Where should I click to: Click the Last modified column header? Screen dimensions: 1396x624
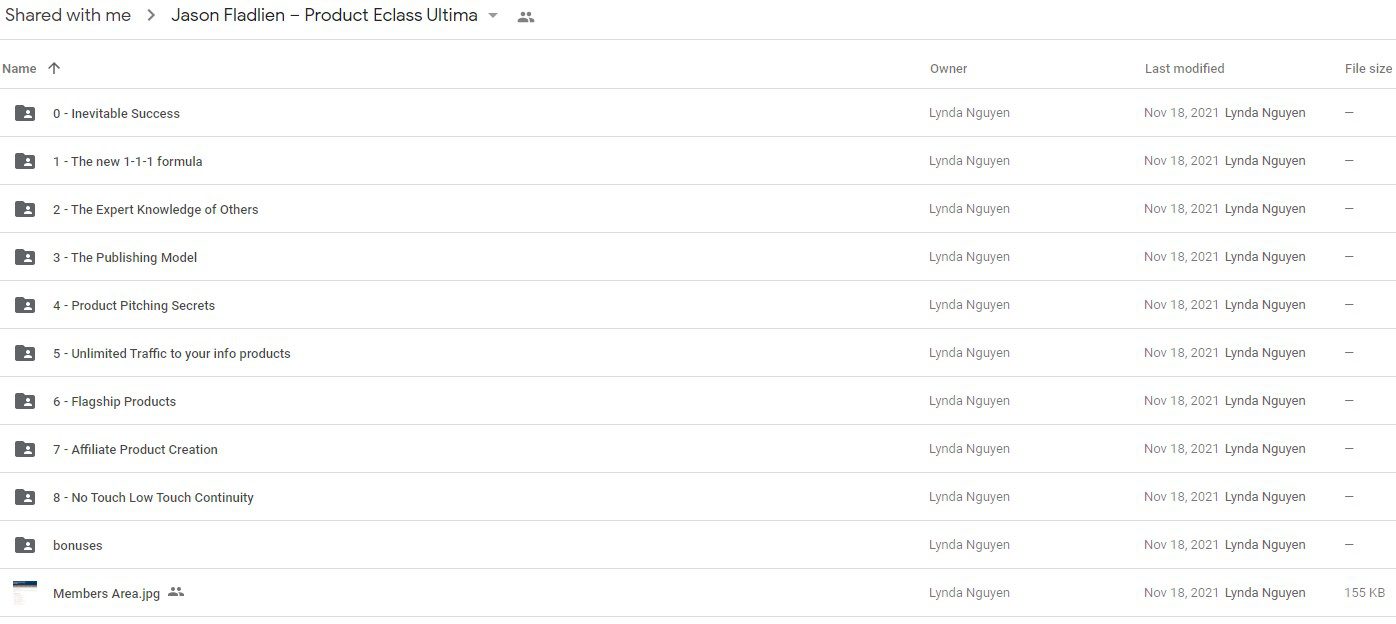click(1184, 69)
